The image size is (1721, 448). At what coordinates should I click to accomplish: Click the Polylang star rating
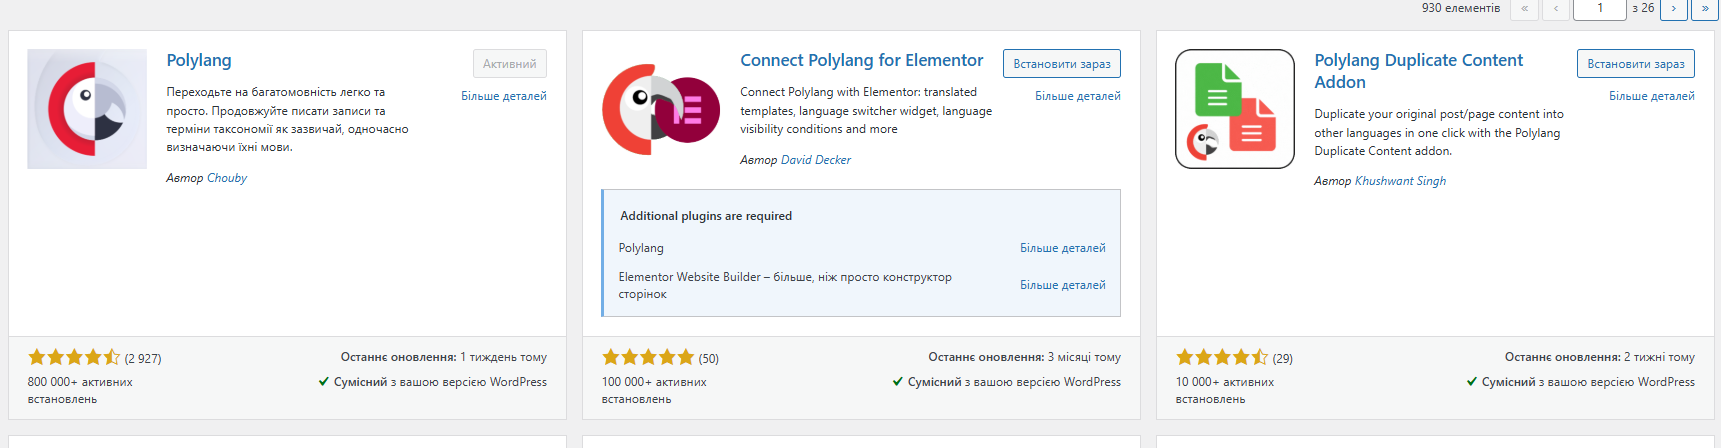coord(74,357)
